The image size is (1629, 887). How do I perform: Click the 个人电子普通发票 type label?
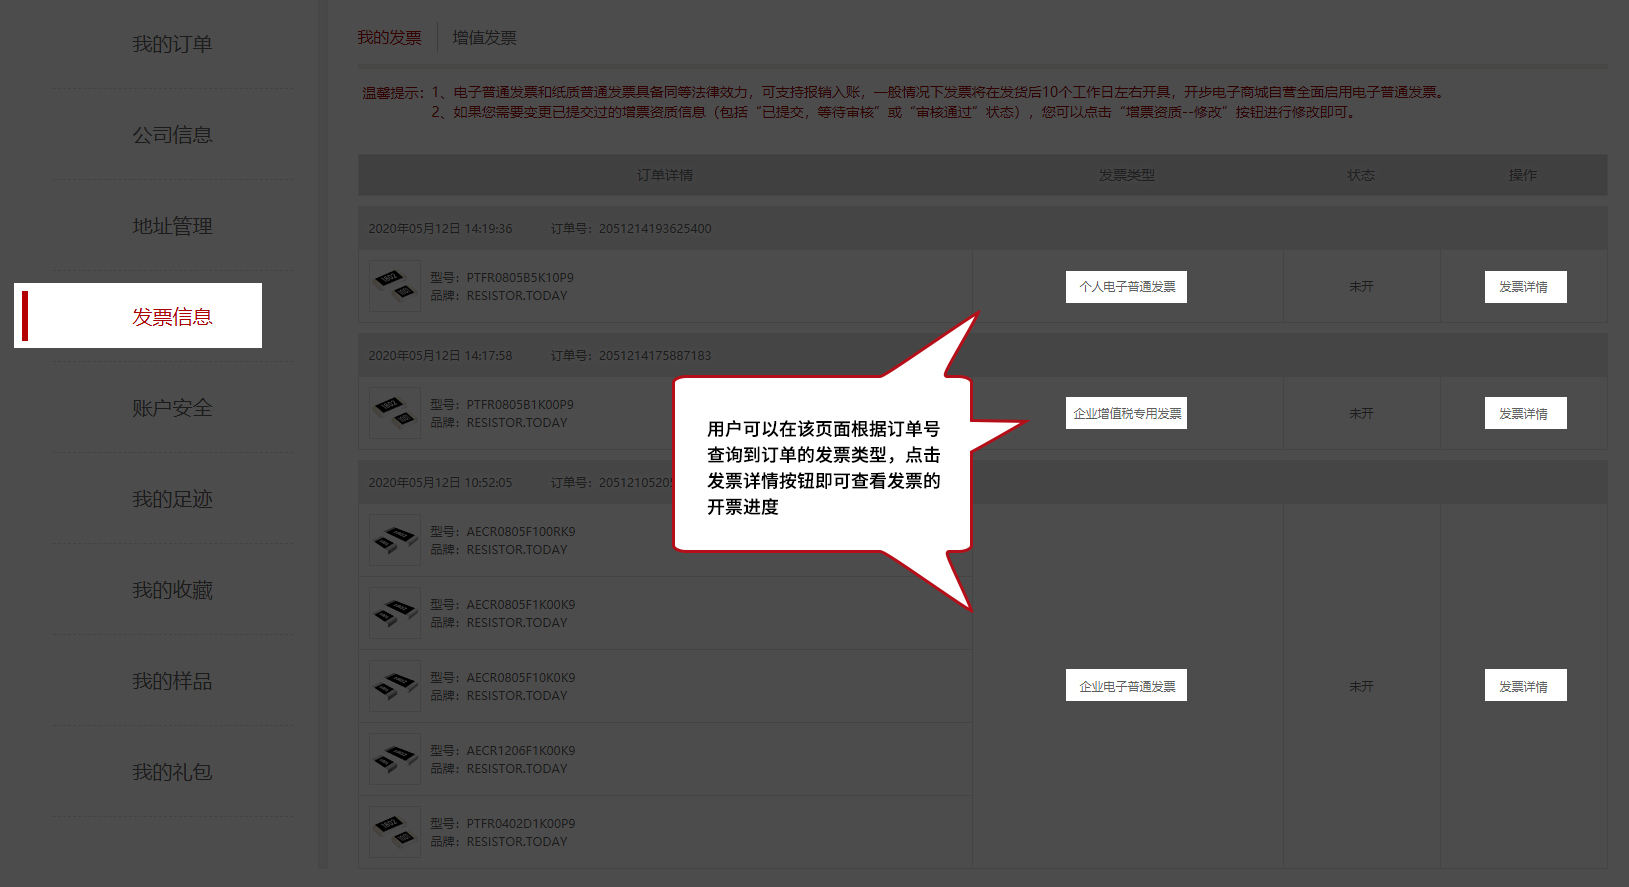[1126, 287]
